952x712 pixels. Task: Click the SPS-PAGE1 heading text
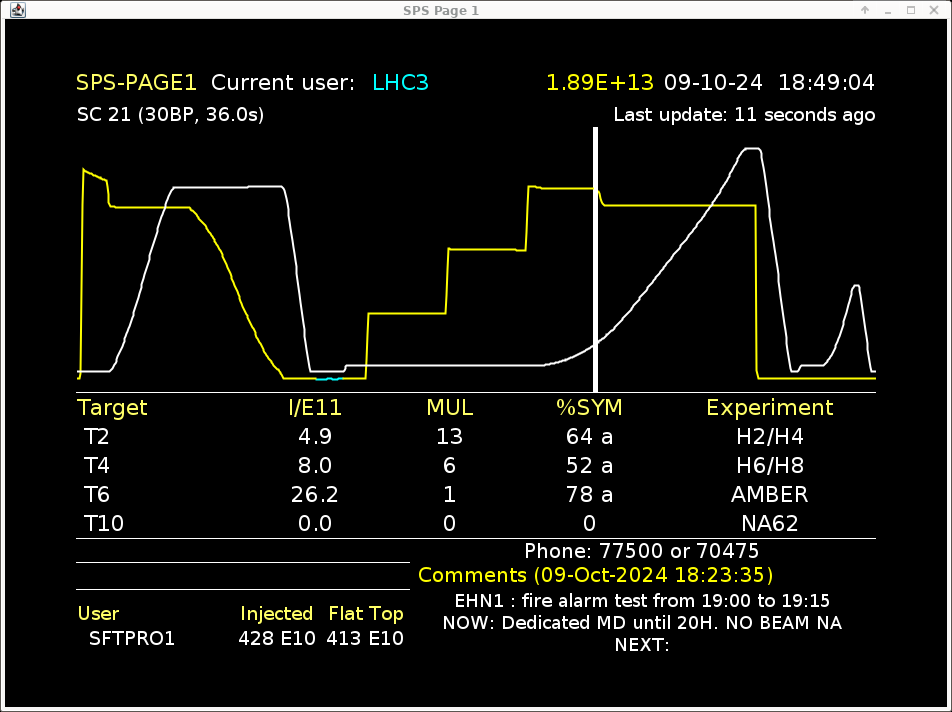click(x=137, y=83)
